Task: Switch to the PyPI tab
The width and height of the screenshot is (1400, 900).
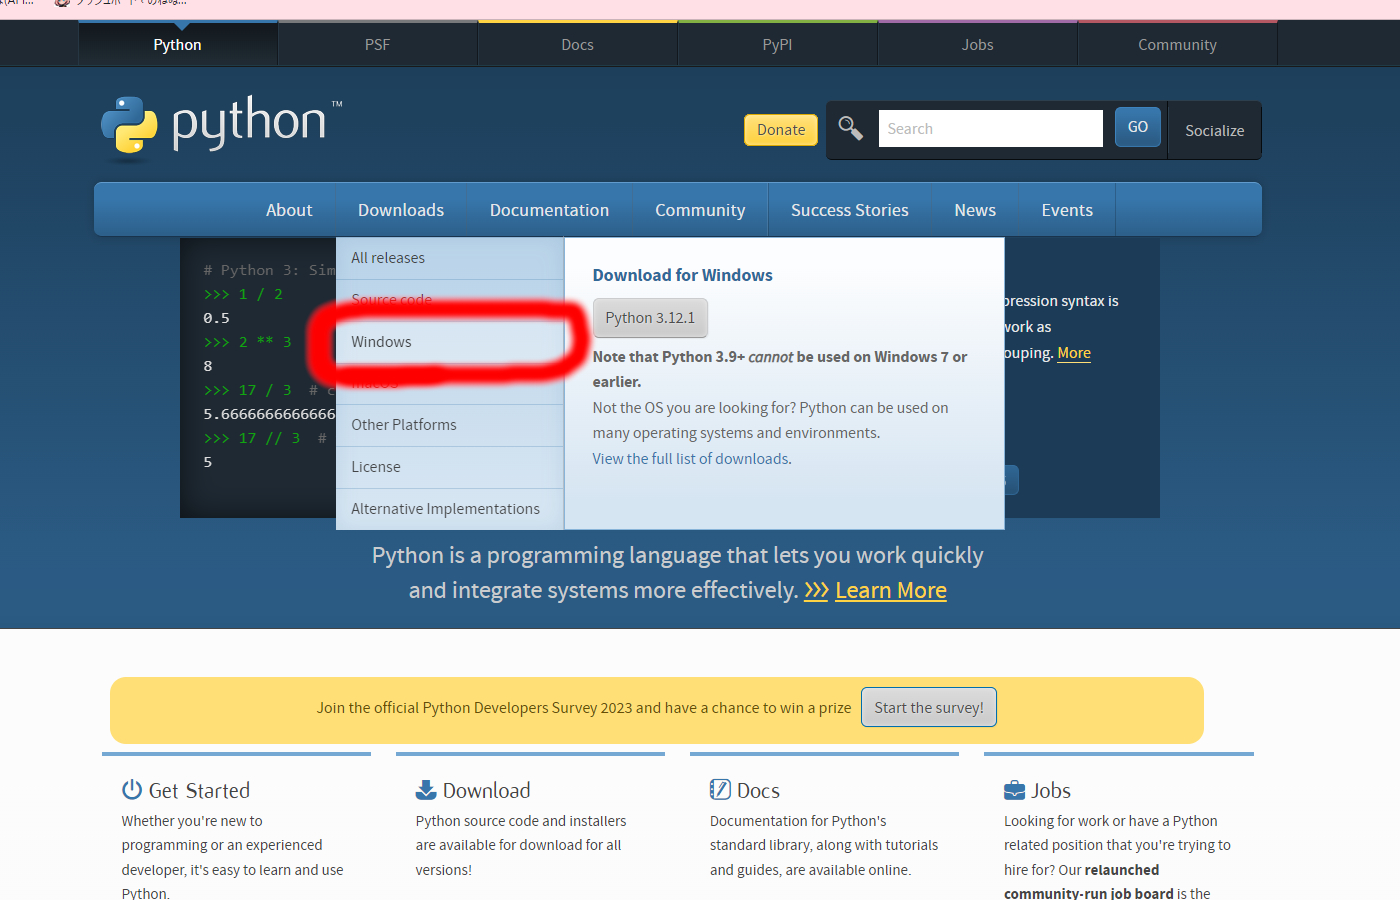Action: click(x=777, y=44)
